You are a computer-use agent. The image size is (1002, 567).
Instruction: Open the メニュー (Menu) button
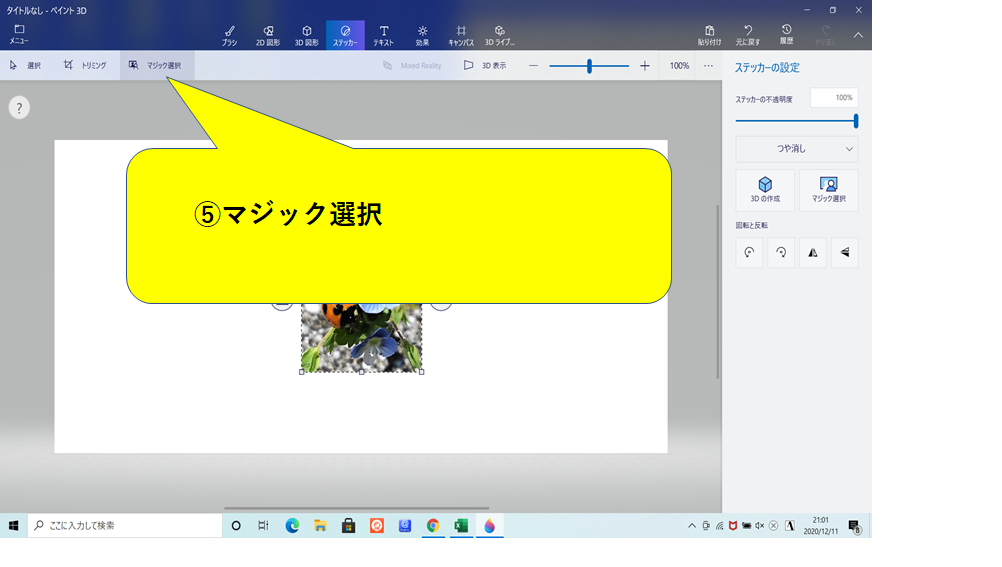(19, 34)
